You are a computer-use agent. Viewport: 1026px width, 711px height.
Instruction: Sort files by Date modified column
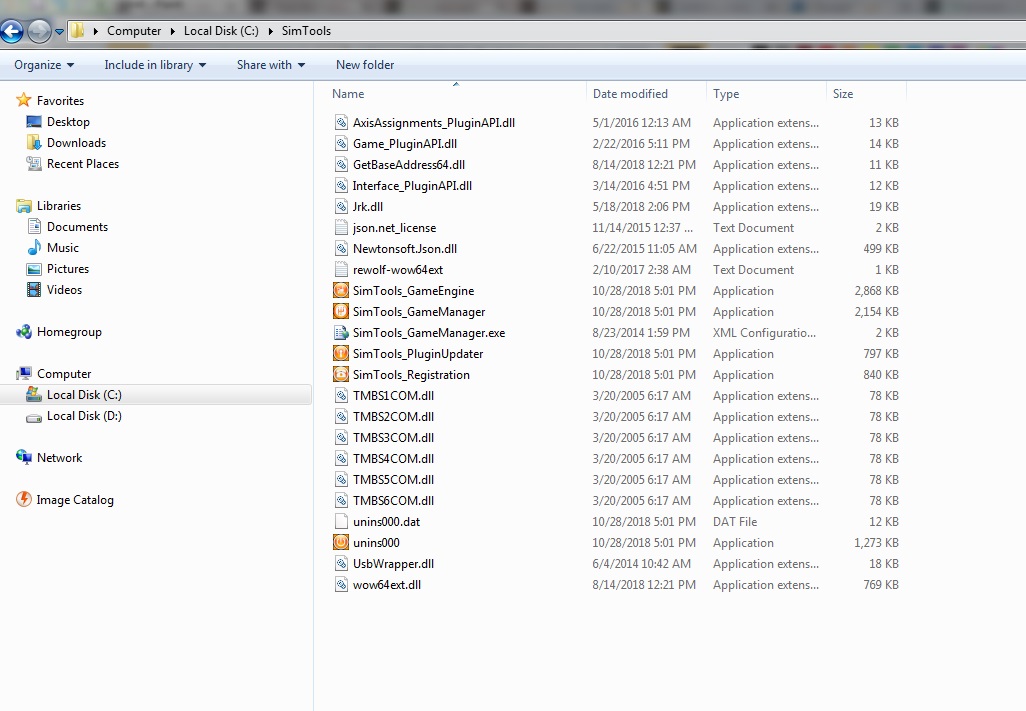tap(646, 94)
